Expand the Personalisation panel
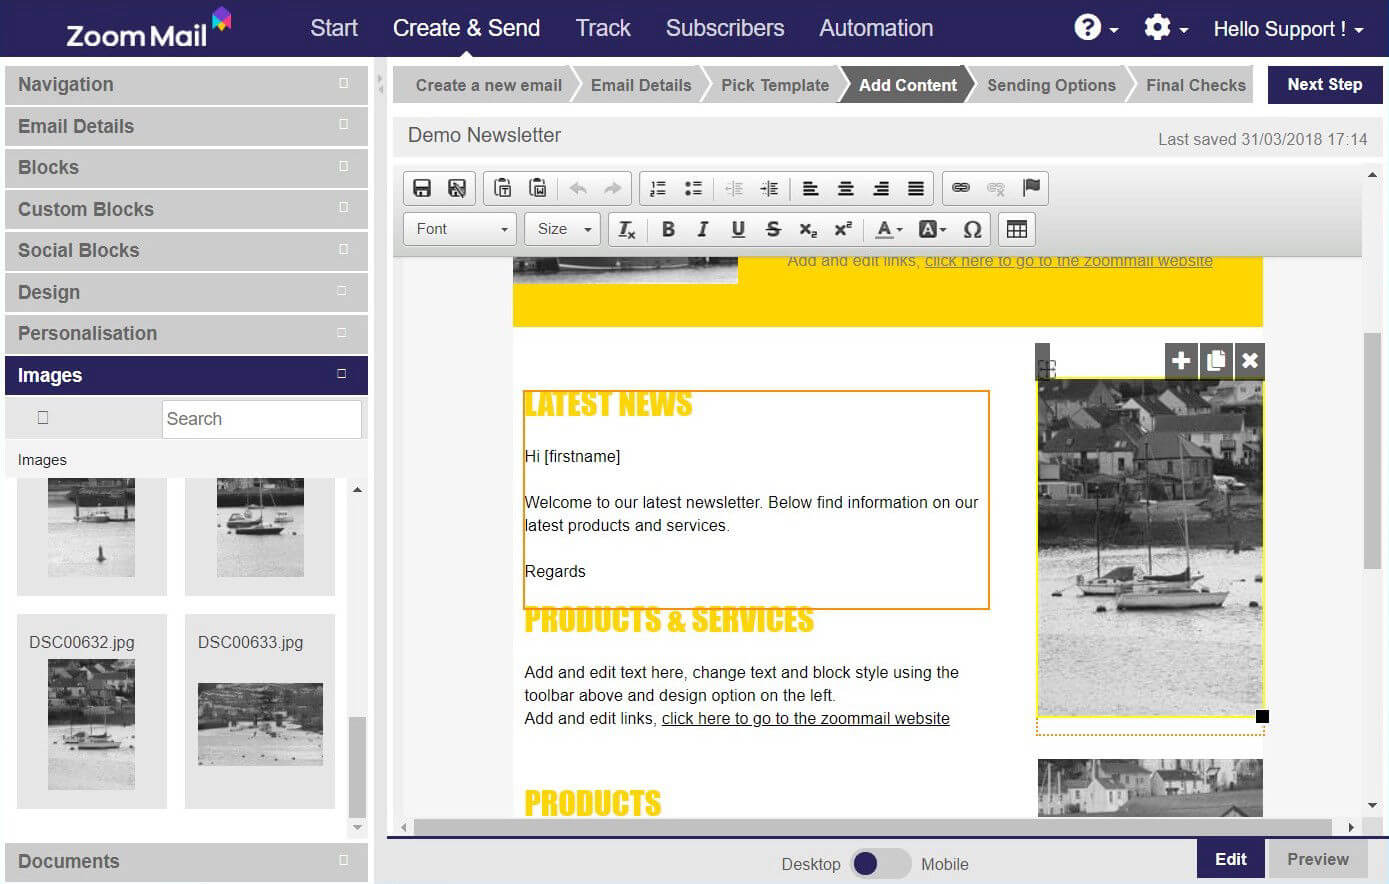1389x884 pixels. [186, 334]
